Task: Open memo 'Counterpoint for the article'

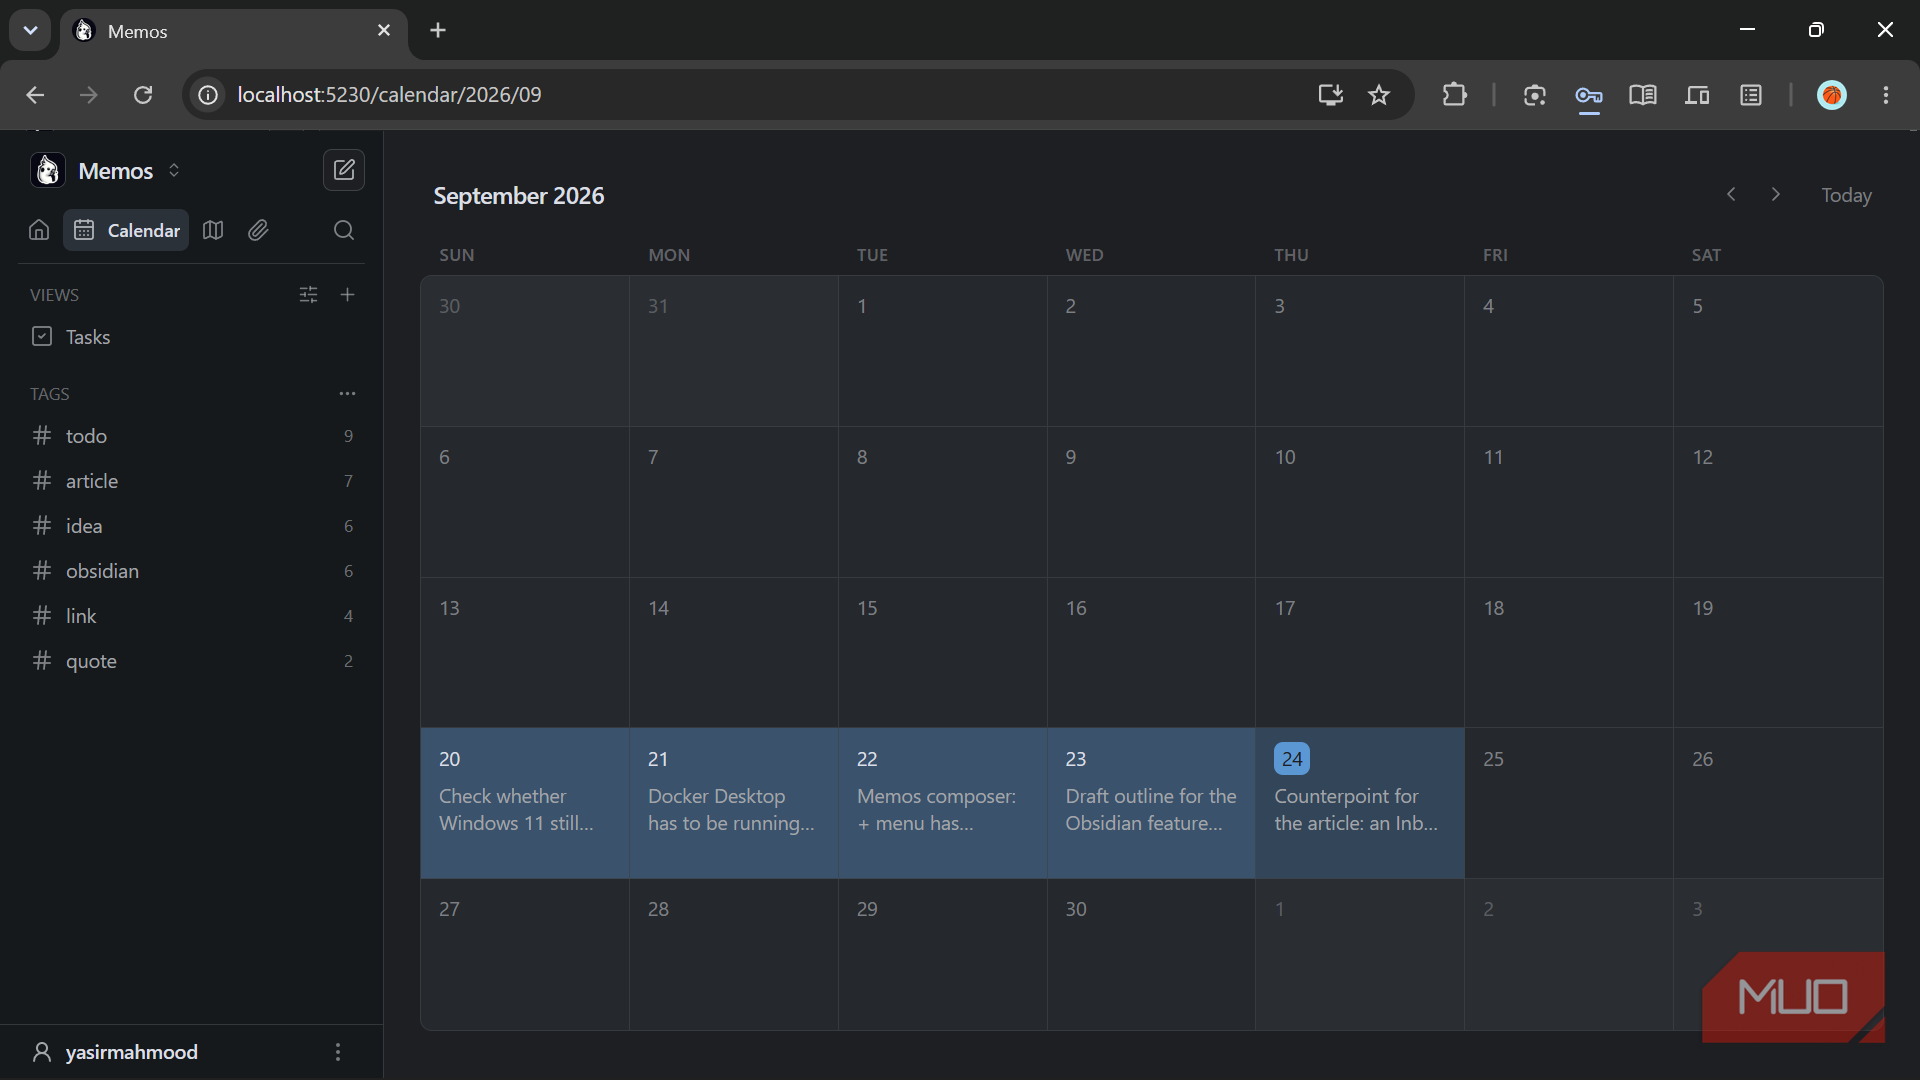Action: [1356, 810]
